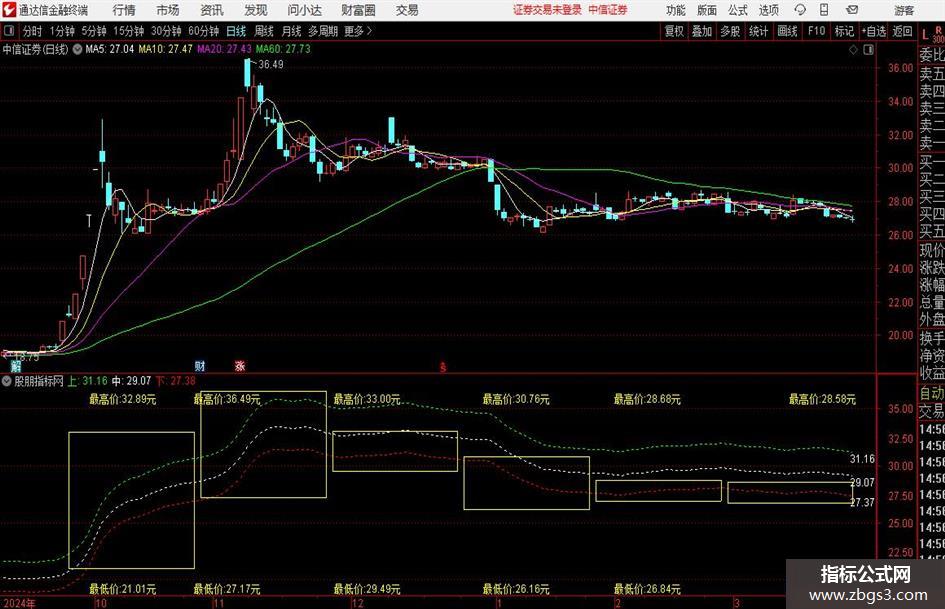945x609 pixels.
Task: Click the MA20: 27.43 value label
Action: tap(224, 49)
